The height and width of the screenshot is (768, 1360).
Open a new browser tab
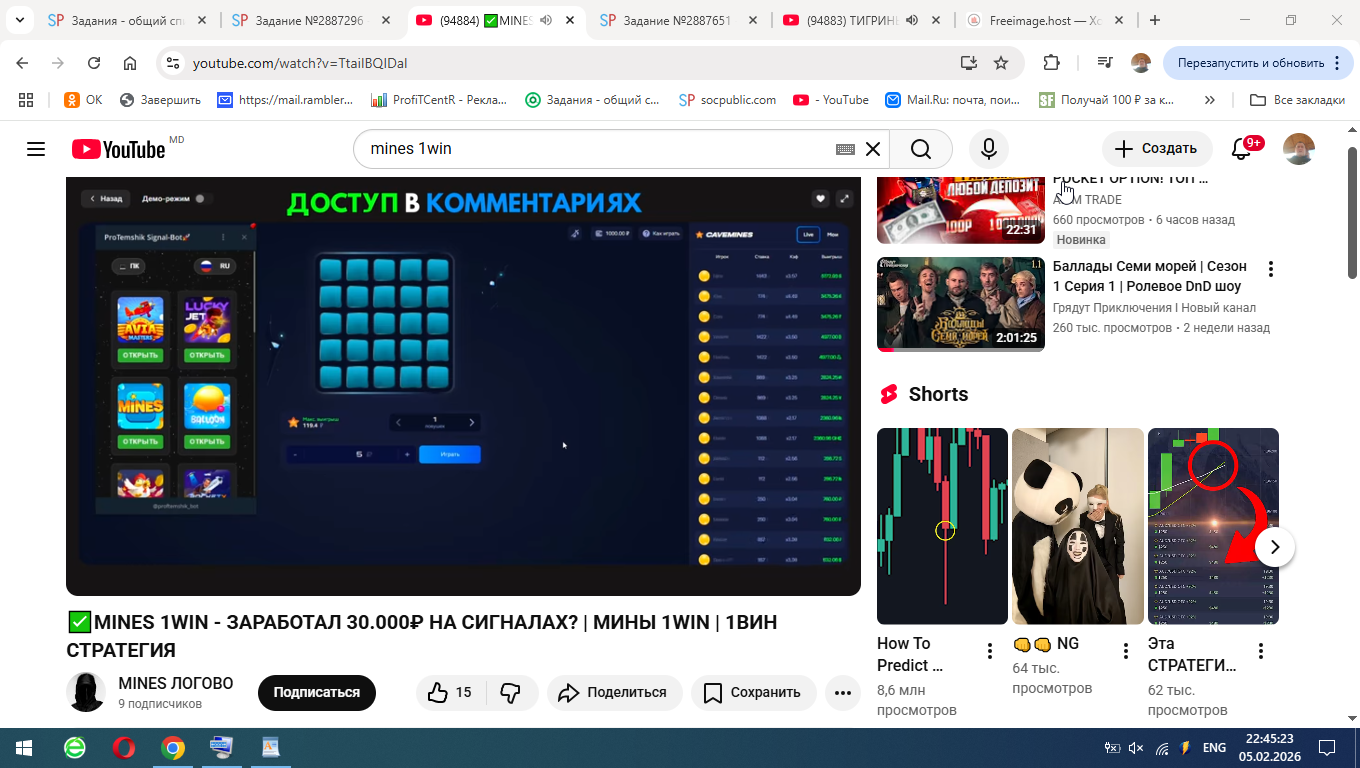pyautogui.click(x=1155, y=20)
